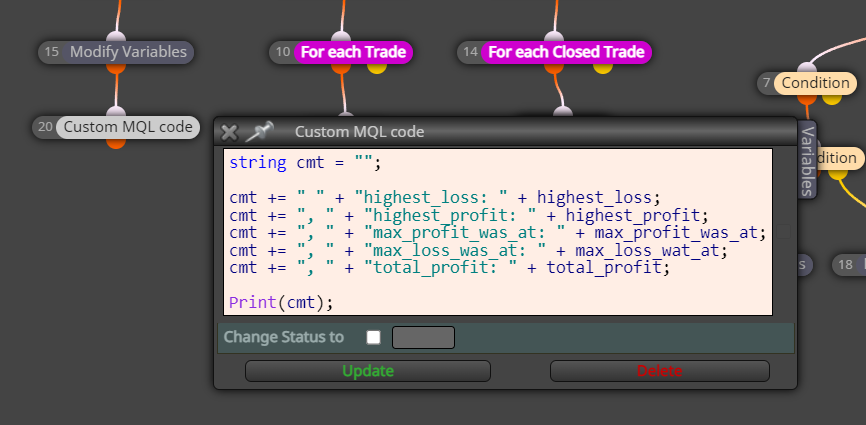
Task: Click input connector atop For each Trade block
Action: click(341, 38)
